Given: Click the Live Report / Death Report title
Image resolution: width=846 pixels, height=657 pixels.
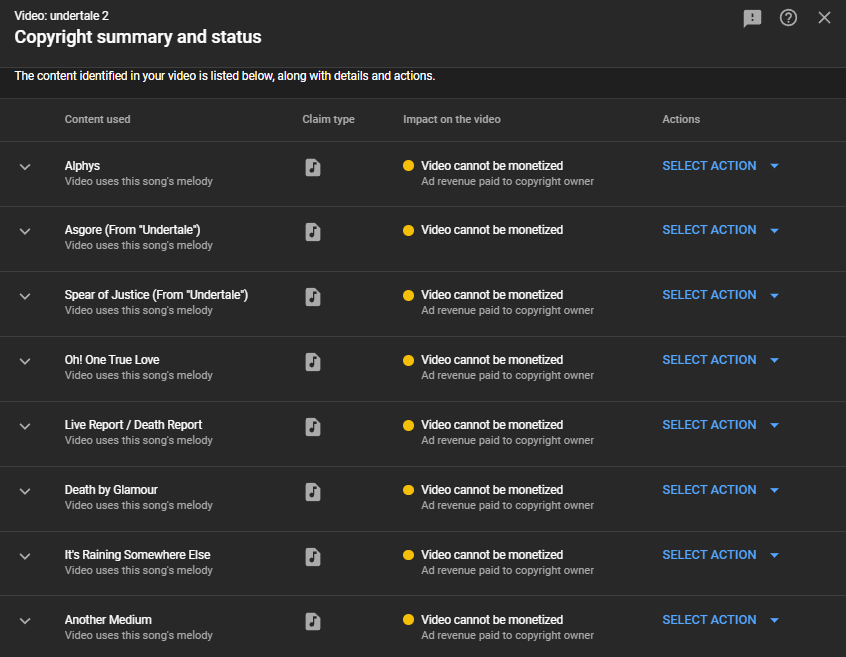Looking at the screenshot, I should coord(133,425).
